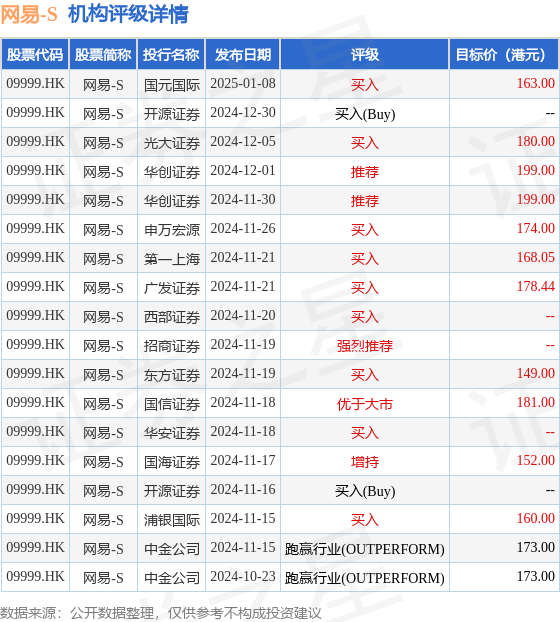Click the 投行名称 column header
Screen dimensions: 560x622
click(171, 54)
